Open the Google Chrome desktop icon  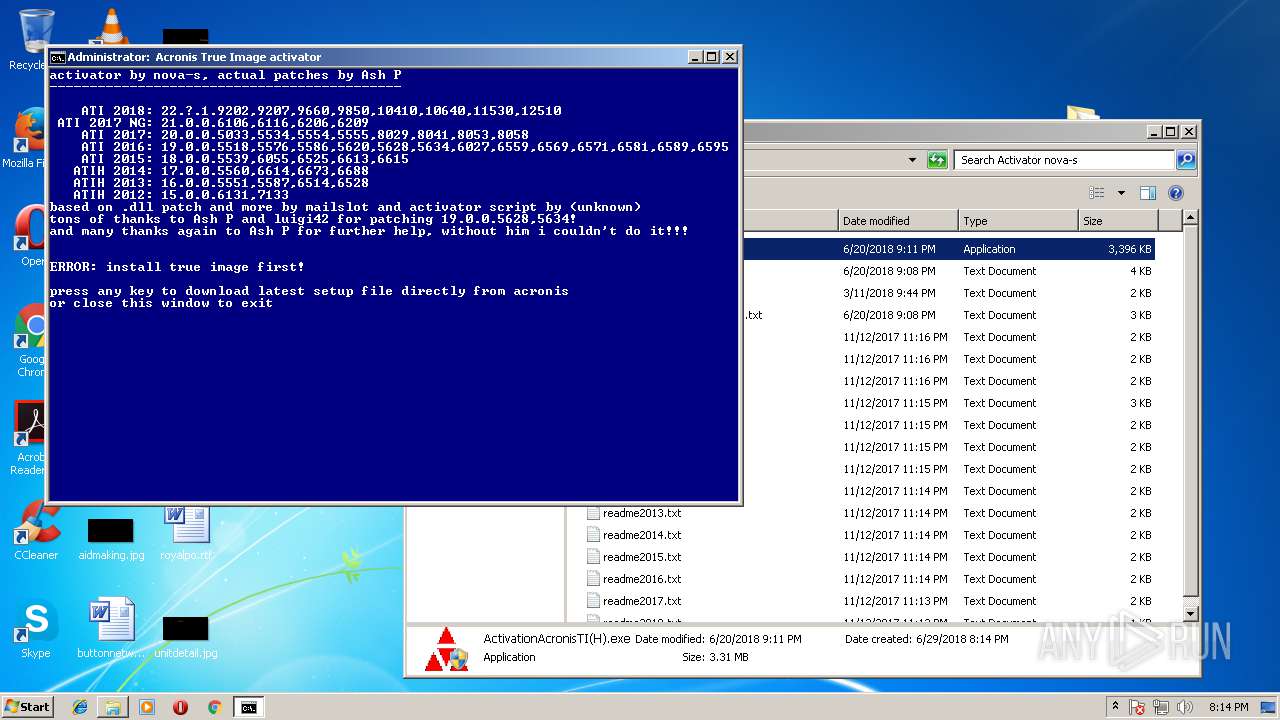coord(32,340)
